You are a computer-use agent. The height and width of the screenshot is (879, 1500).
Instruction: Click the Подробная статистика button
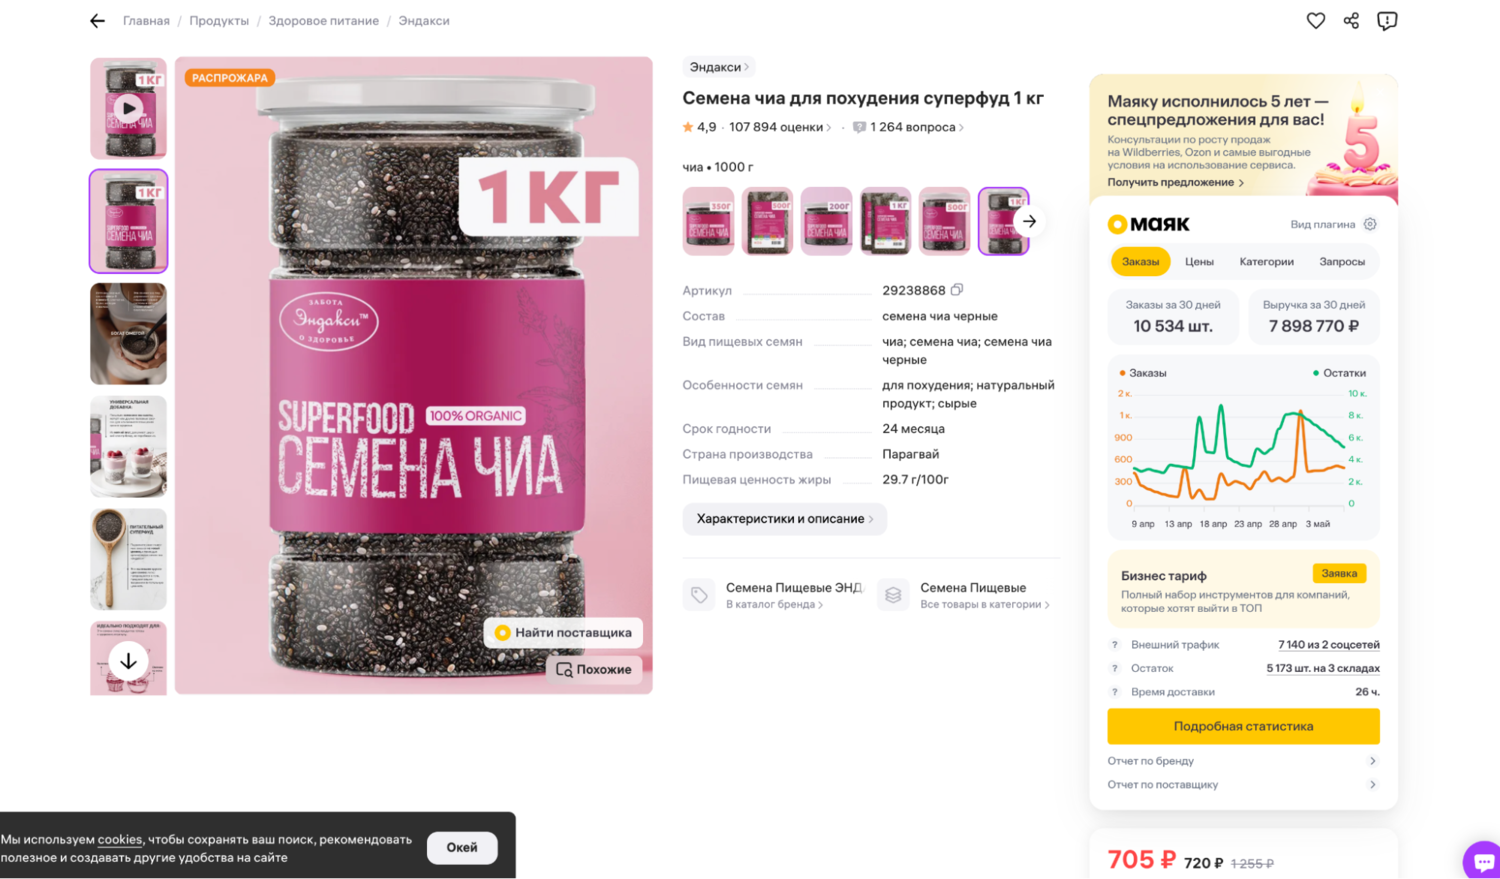coord(1243,726)
